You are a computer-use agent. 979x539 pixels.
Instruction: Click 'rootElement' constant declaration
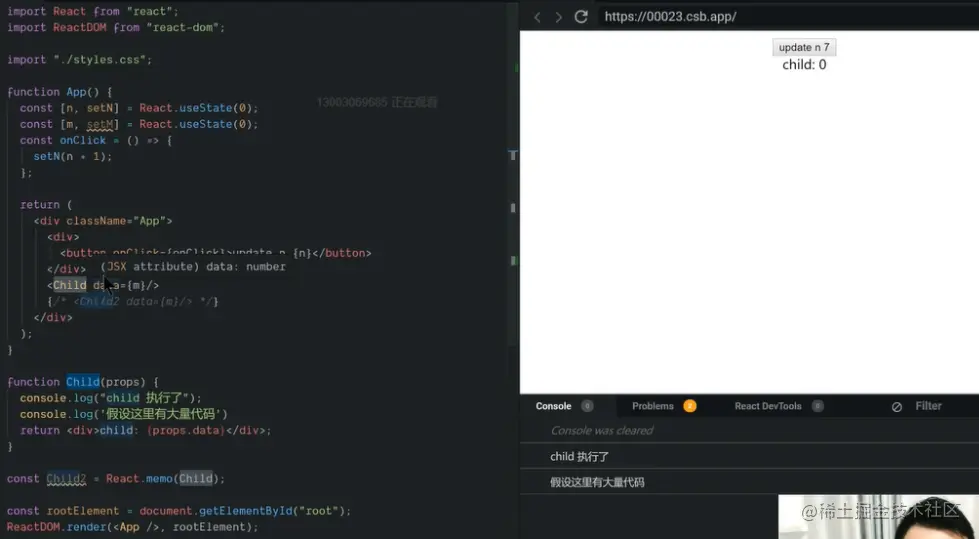[x=82, y=511]
